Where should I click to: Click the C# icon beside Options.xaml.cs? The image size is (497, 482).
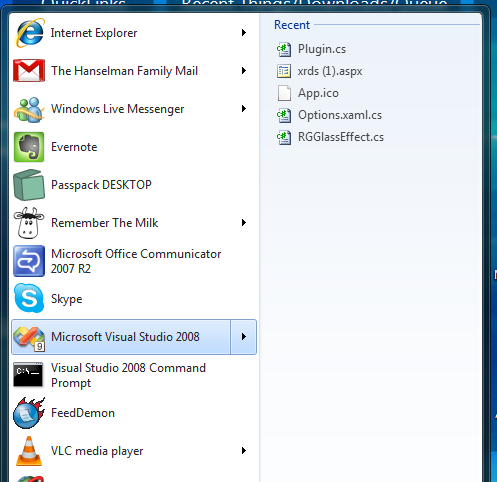coord(284,115)
